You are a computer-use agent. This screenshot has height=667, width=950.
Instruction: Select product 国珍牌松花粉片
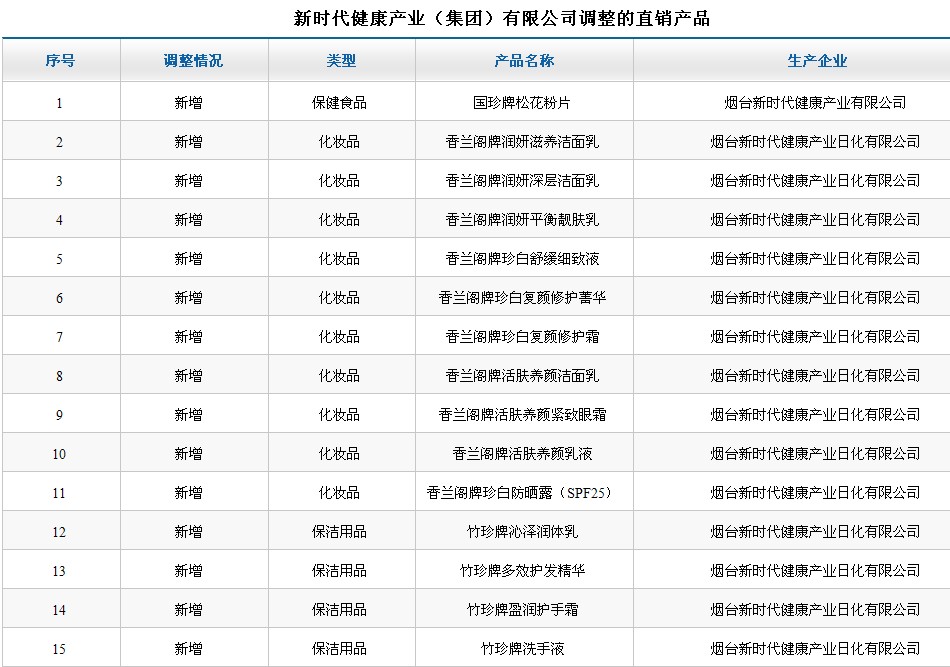pos(522,102)
